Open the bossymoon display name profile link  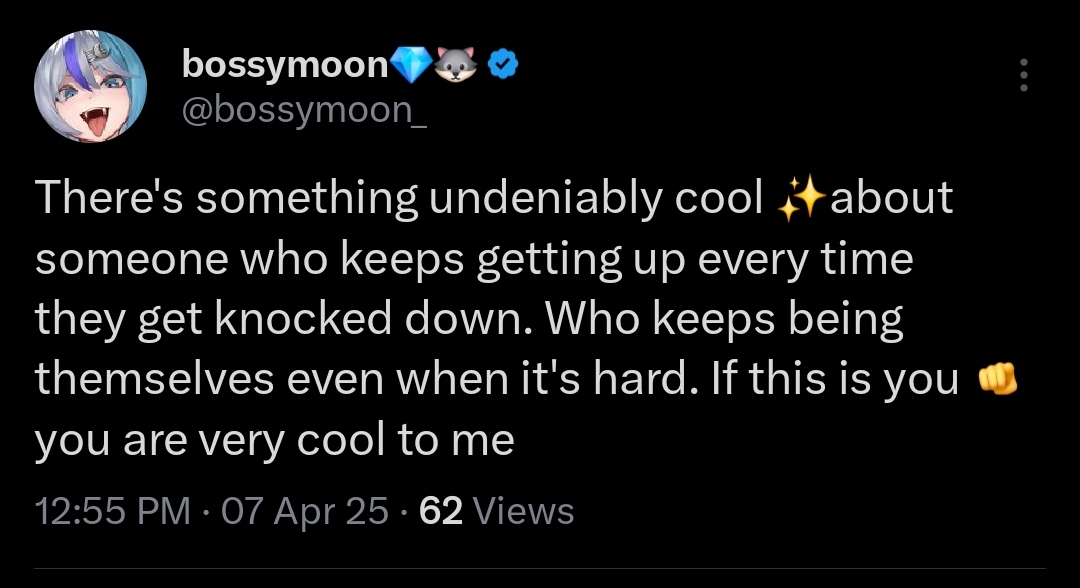[x=284, y=65]
